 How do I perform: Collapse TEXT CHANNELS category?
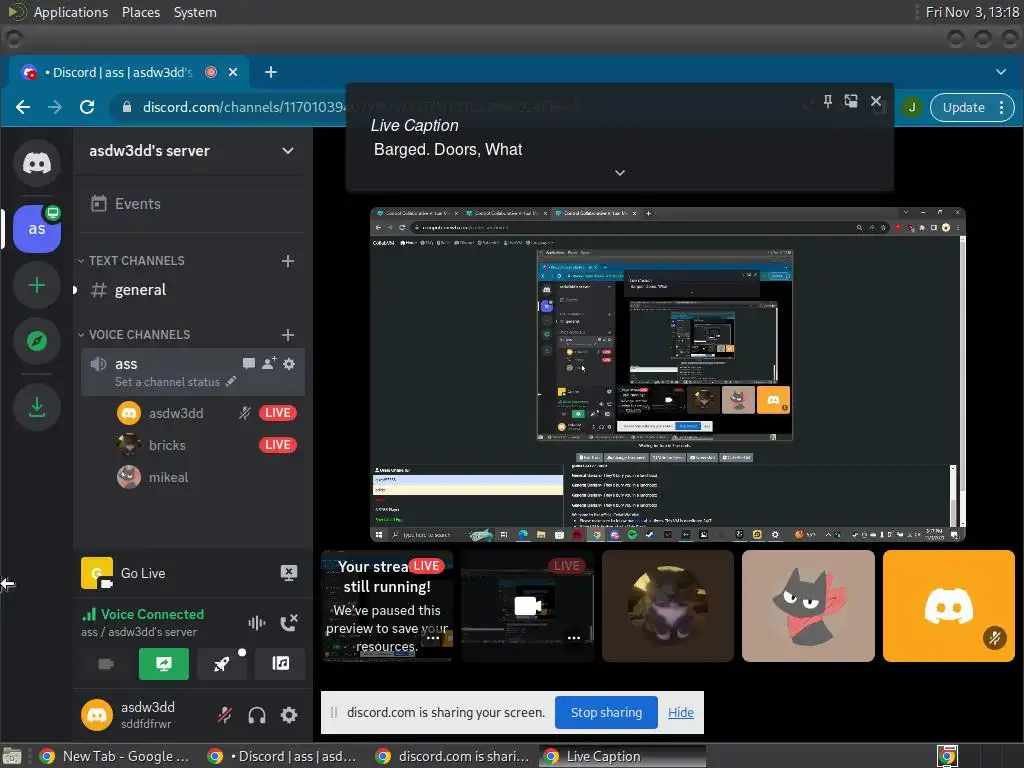[131, 261]
